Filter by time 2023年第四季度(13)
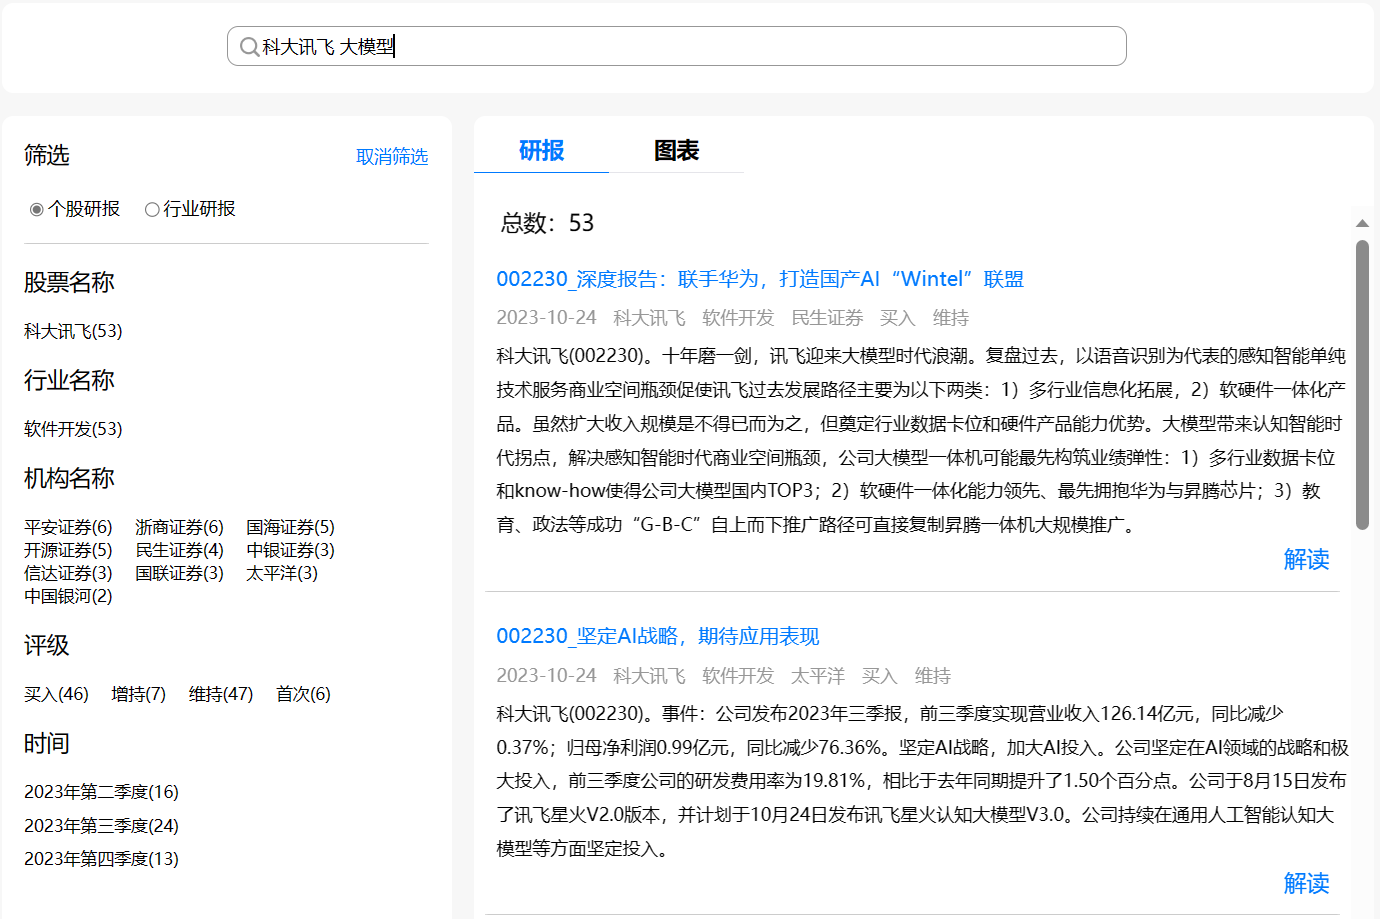The height and width of the screenshot is (919, 1380). (x=101, y=859)
